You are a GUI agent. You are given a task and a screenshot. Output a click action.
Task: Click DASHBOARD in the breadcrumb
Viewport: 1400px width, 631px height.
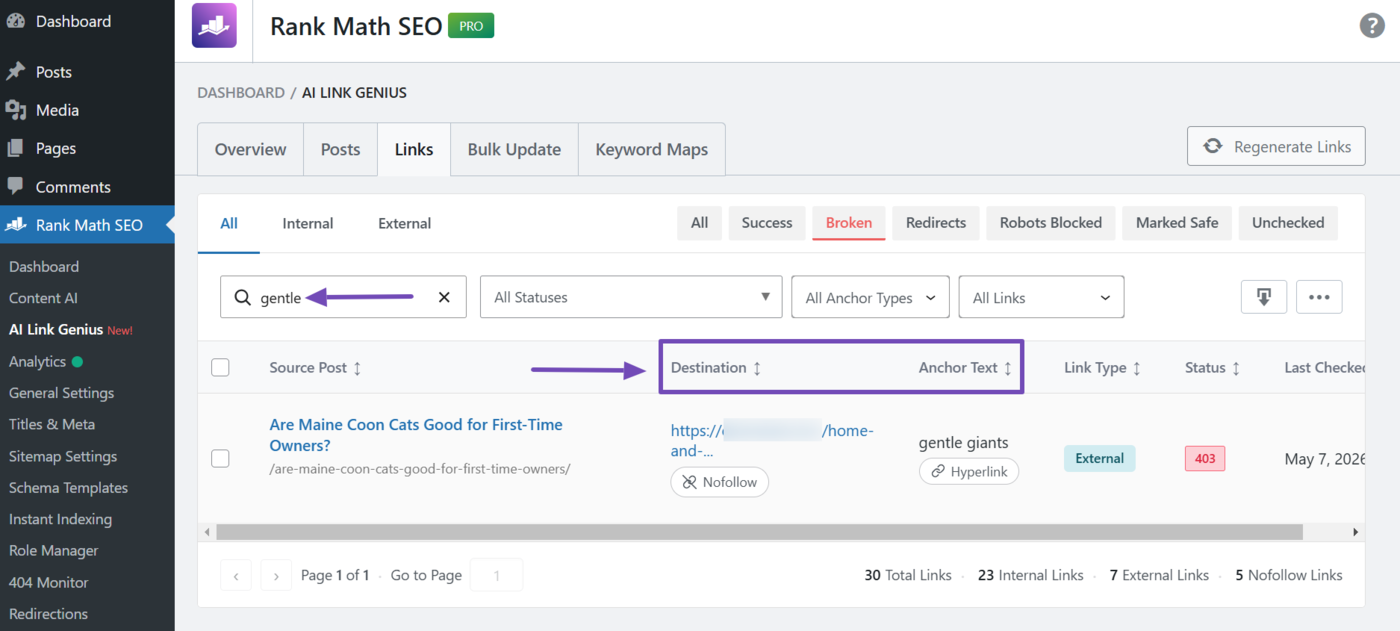pos(241,92)
